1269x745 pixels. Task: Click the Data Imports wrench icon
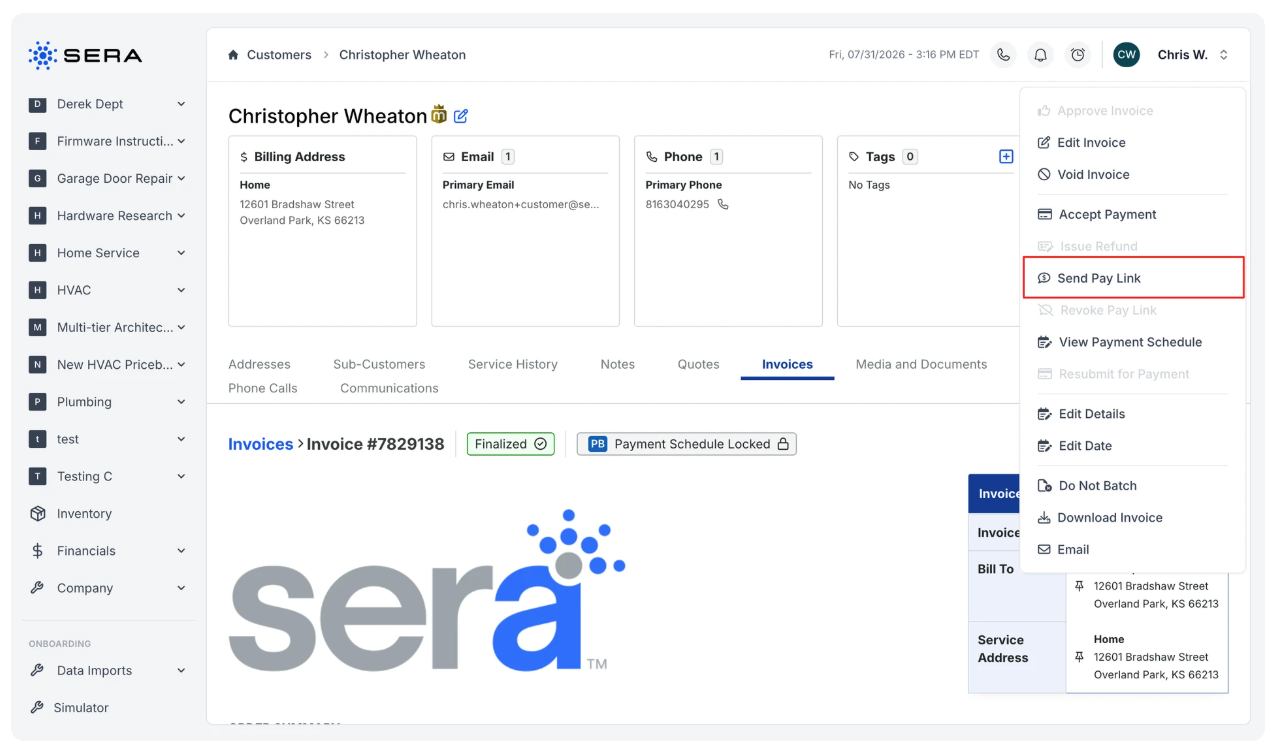[x=38, y=671]
